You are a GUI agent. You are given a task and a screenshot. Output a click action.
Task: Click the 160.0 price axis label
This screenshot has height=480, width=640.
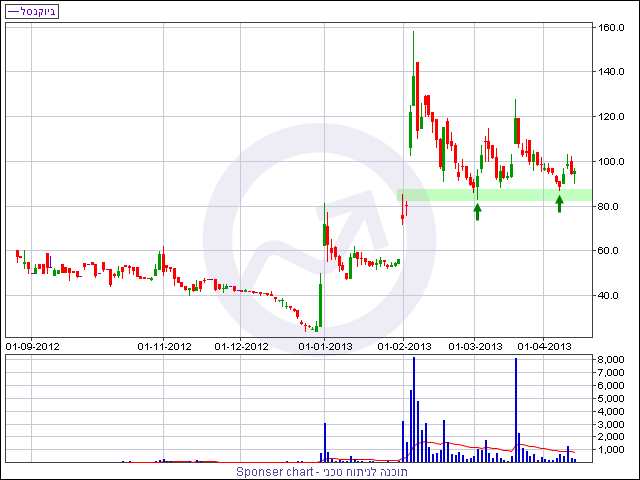pyautogui.click(x=612, y=27)
